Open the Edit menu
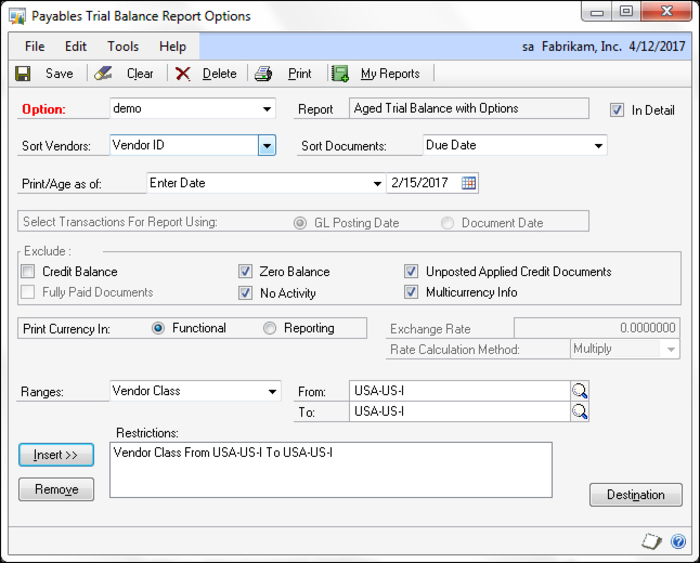Image resolution: width=700 pixels, height=563 pixels. click(75, 46)
